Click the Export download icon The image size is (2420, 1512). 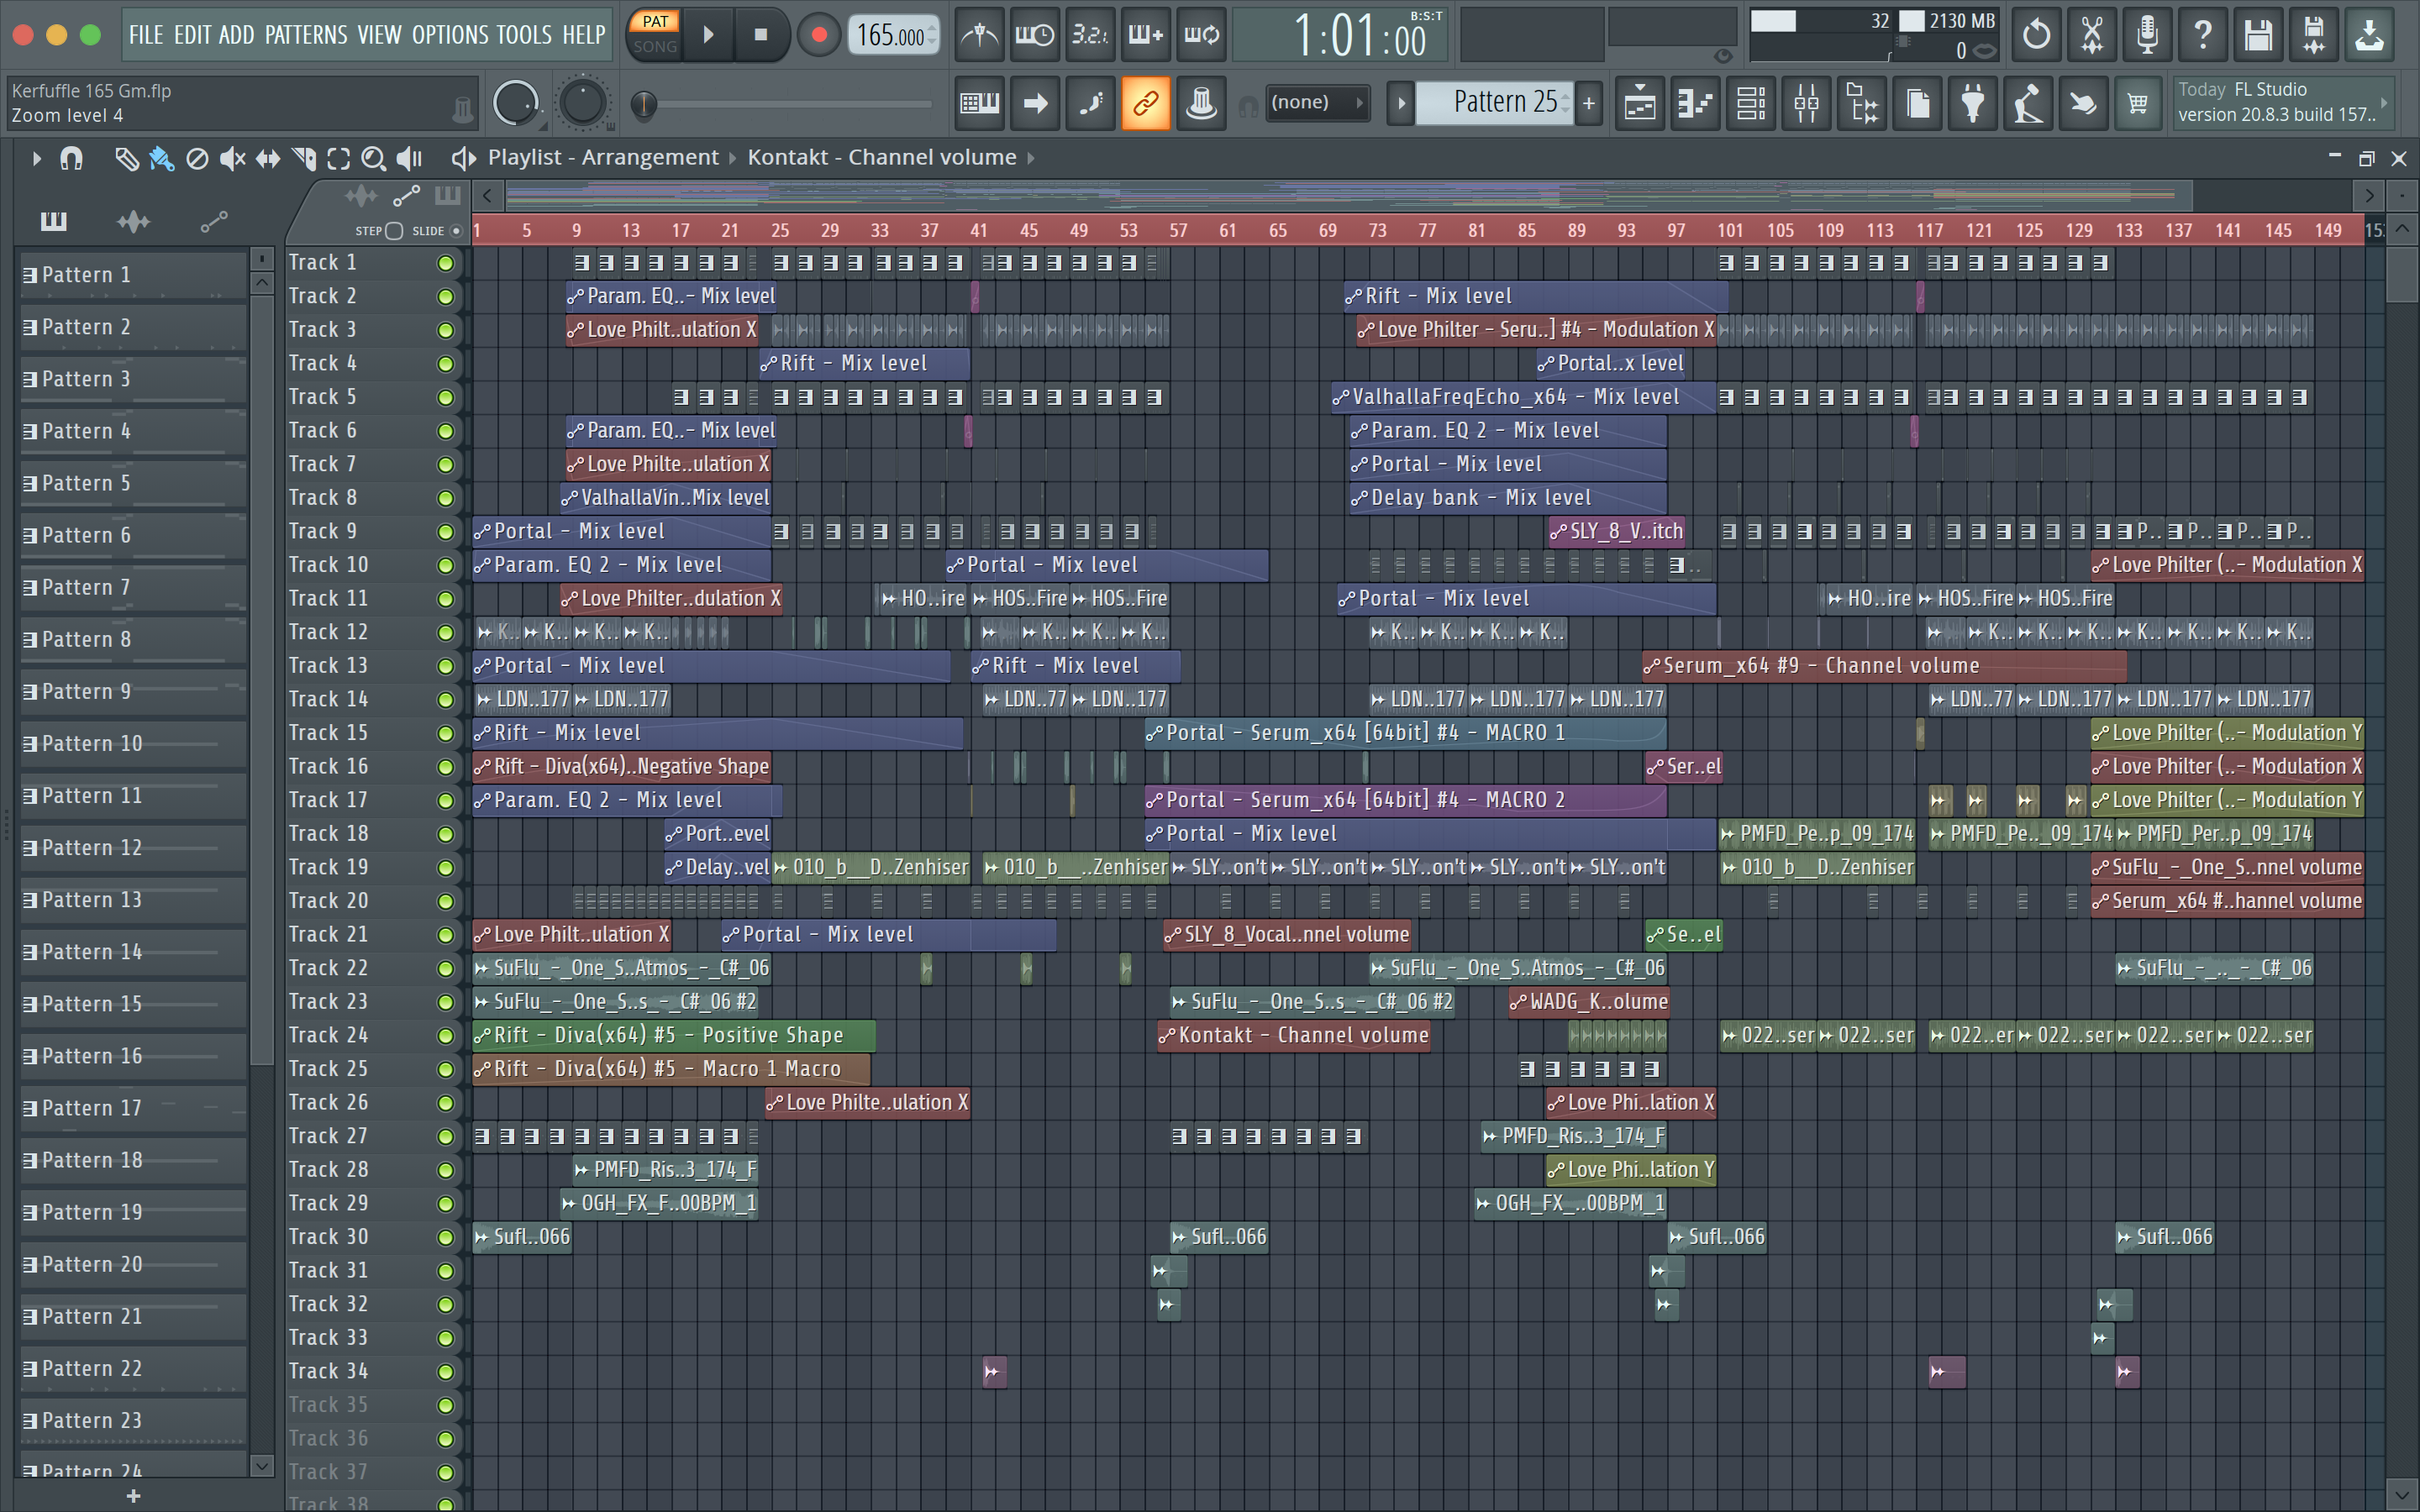[x=2369, y=35]
